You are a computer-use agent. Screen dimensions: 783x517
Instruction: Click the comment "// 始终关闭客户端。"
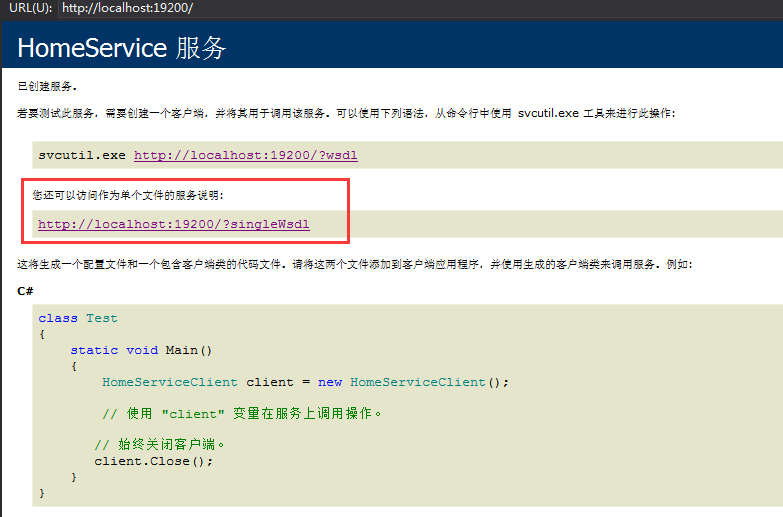click(x=160, y=445)
